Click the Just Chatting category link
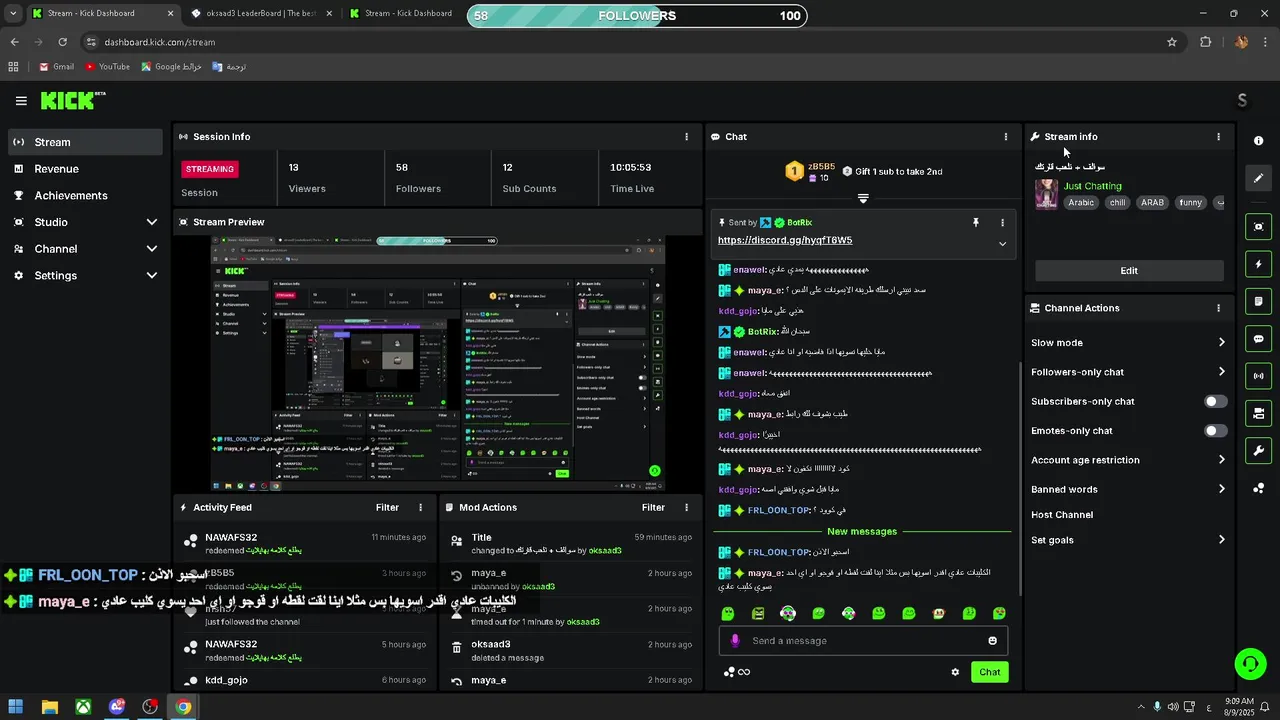The image size is (1280, 720). (1092, 186)
